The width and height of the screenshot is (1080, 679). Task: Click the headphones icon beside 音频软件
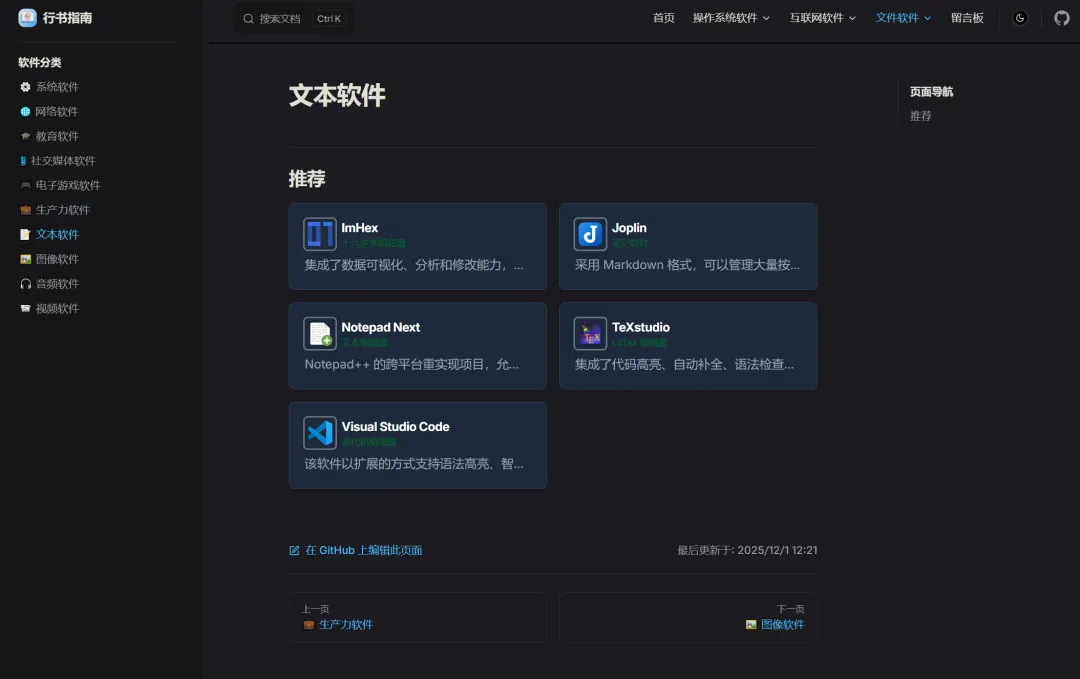click(x=25, y=284)
